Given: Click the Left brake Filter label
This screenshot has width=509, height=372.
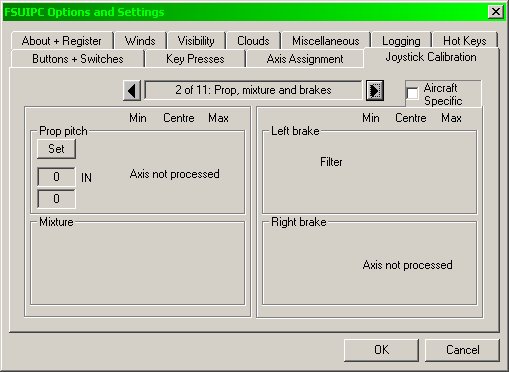Looking at the screenshot, I should pos(331,162).
